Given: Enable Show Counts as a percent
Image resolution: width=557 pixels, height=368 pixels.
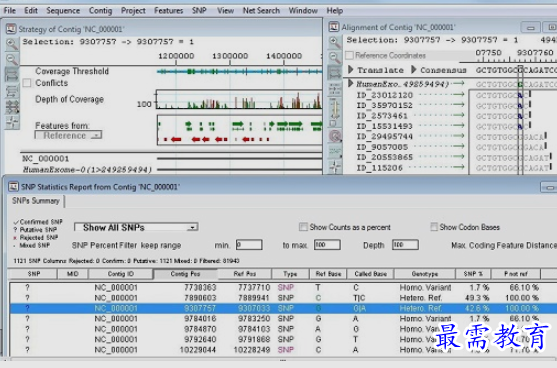Looking at the screenshot, I should [303, 227].
